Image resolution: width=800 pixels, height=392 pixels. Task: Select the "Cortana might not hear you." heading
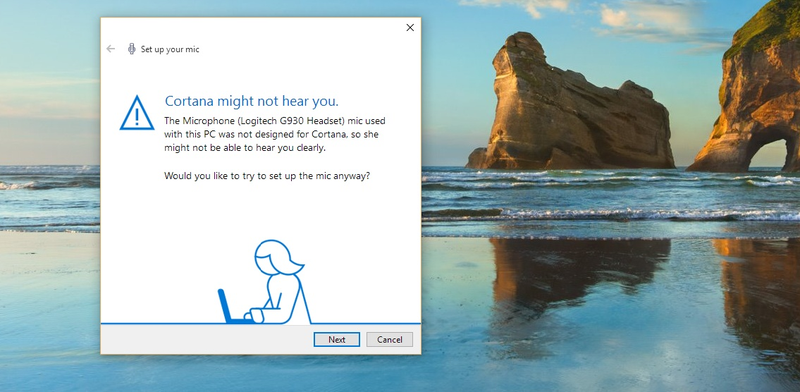click(252, 101)
